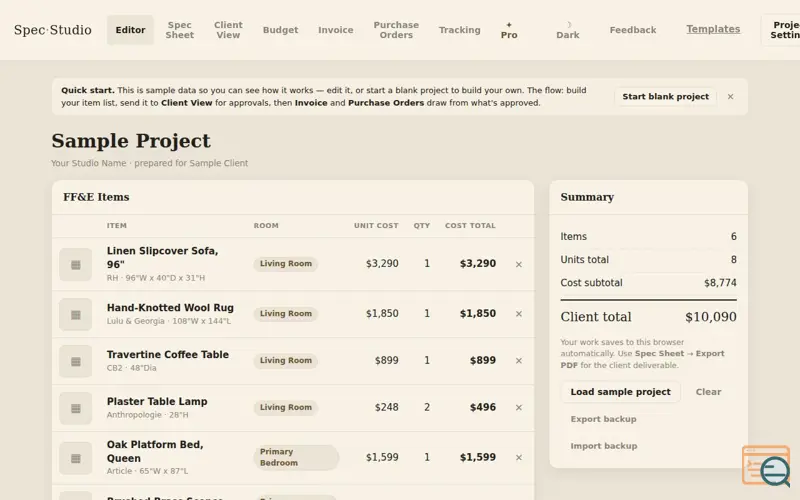
Task: Select Living Room tag for Travertine Coffee Table
Action: pyautogui.click(x=286, y=361)
